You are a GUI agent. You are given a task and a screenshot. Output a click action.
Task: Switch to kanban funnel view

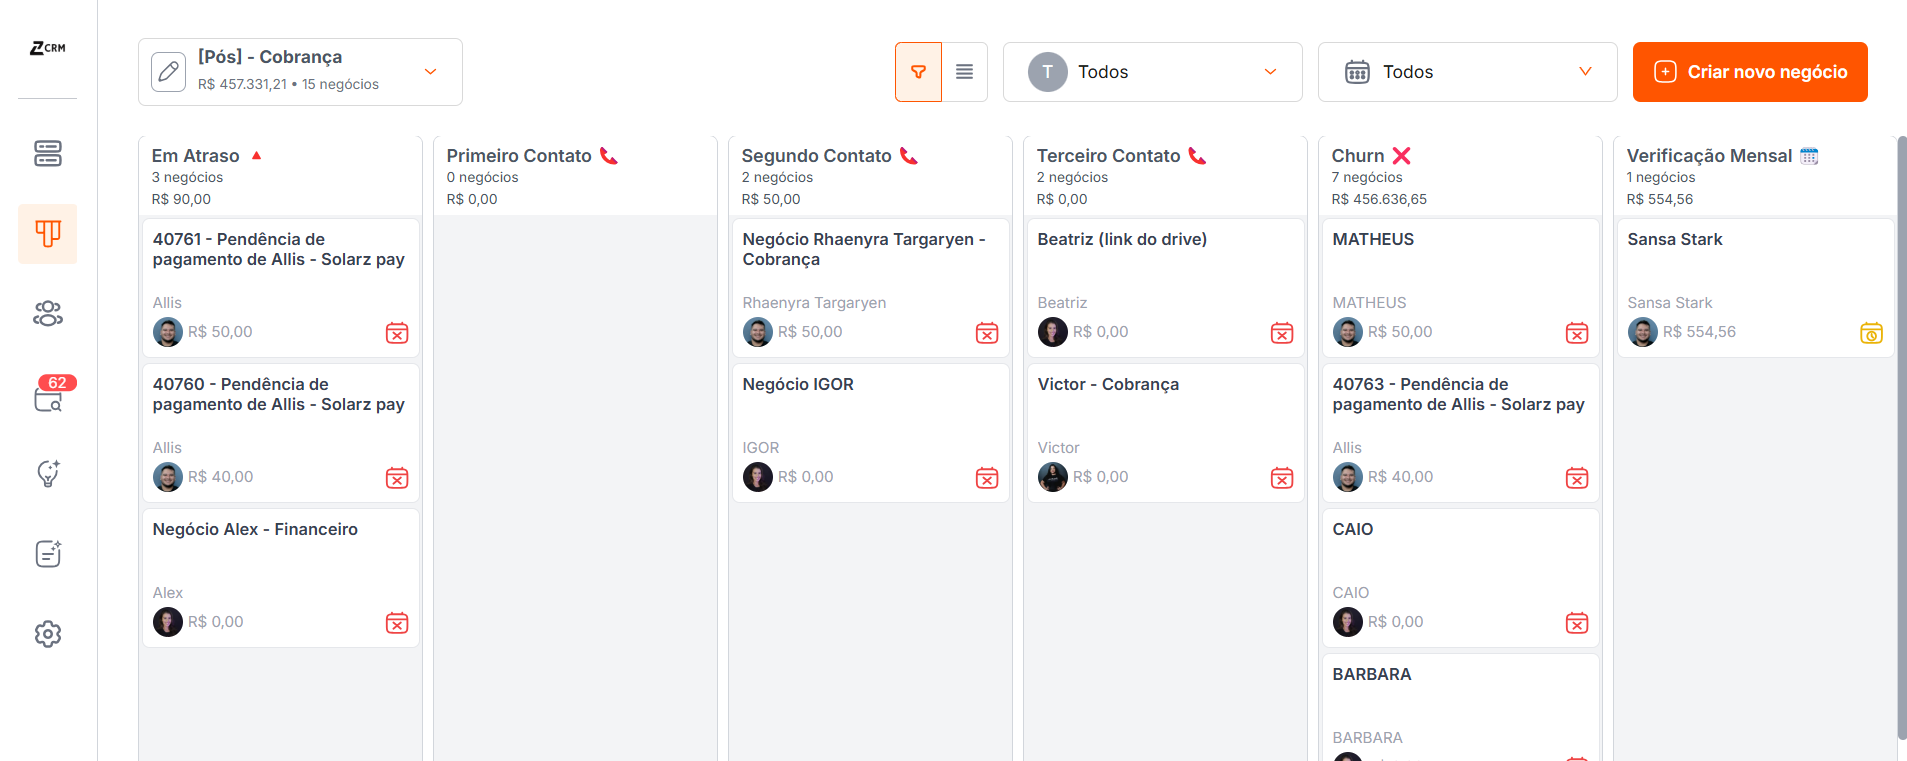(x=918, y=72)
